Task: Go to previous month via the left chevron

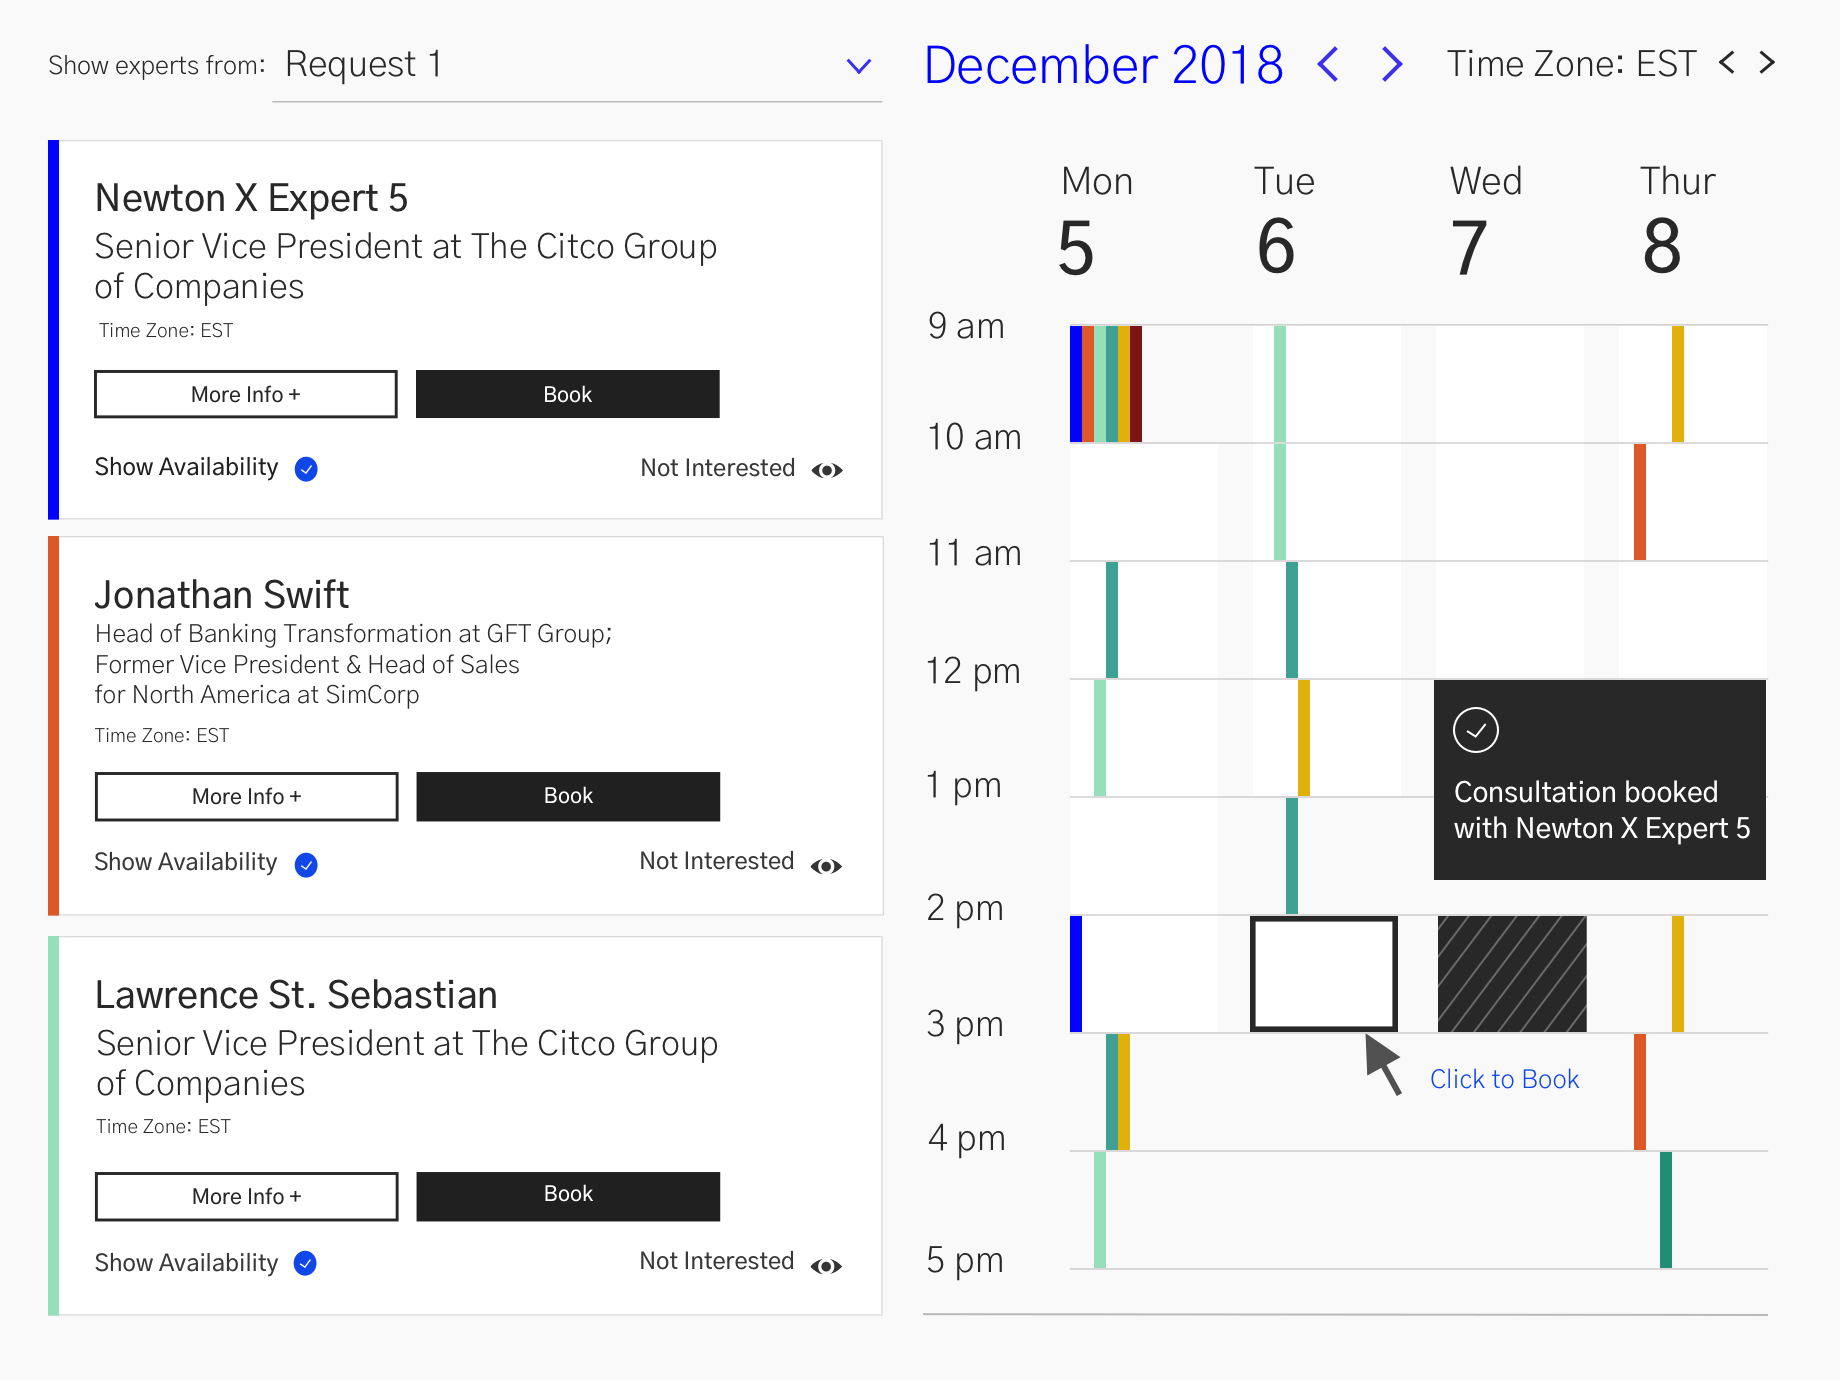Action: pos(1328,64)
